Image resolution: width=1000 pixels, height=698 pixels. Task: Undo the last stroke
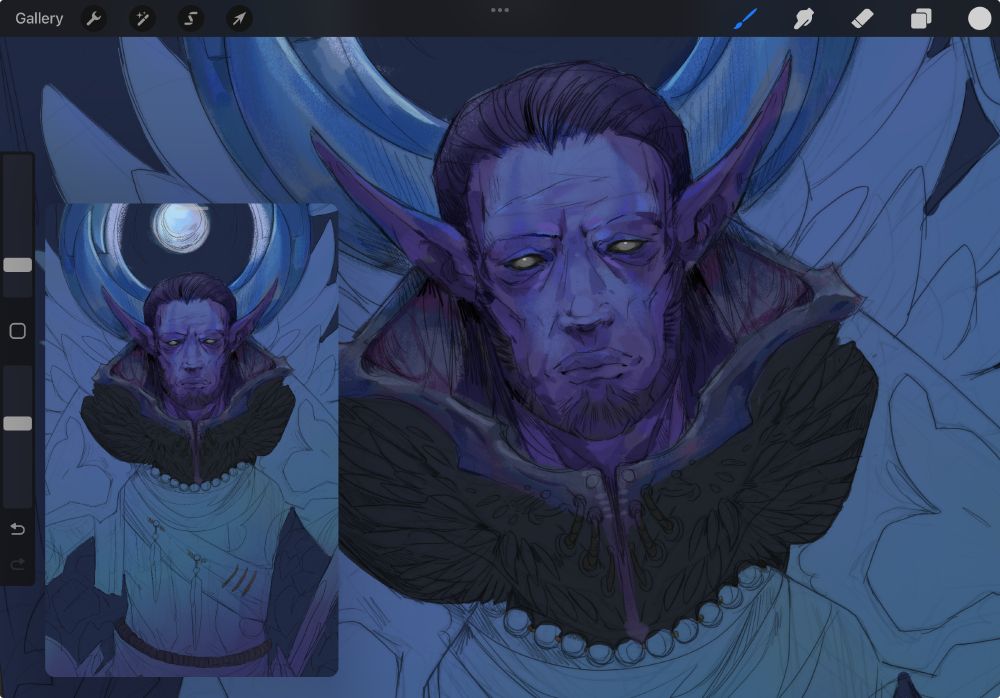tap(18, 529)
